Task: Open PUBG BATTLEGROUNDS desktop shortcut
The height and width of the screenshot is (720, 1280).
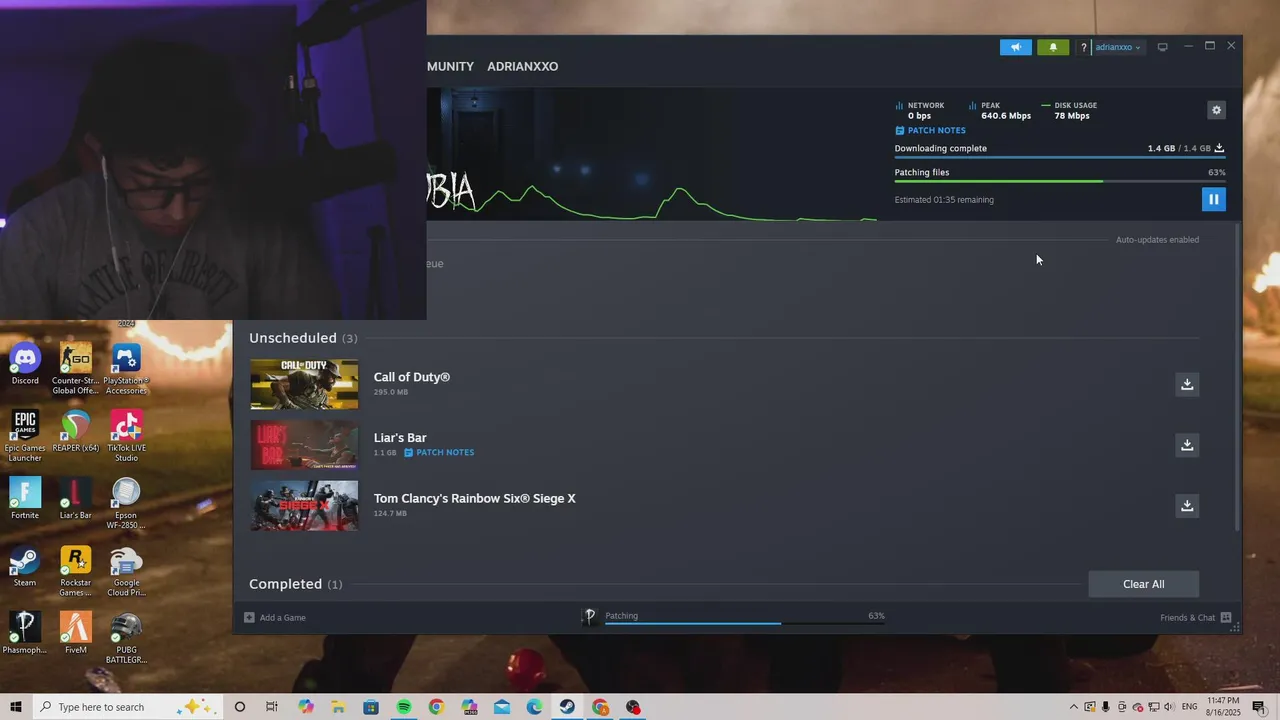Action: coord(126,638)
